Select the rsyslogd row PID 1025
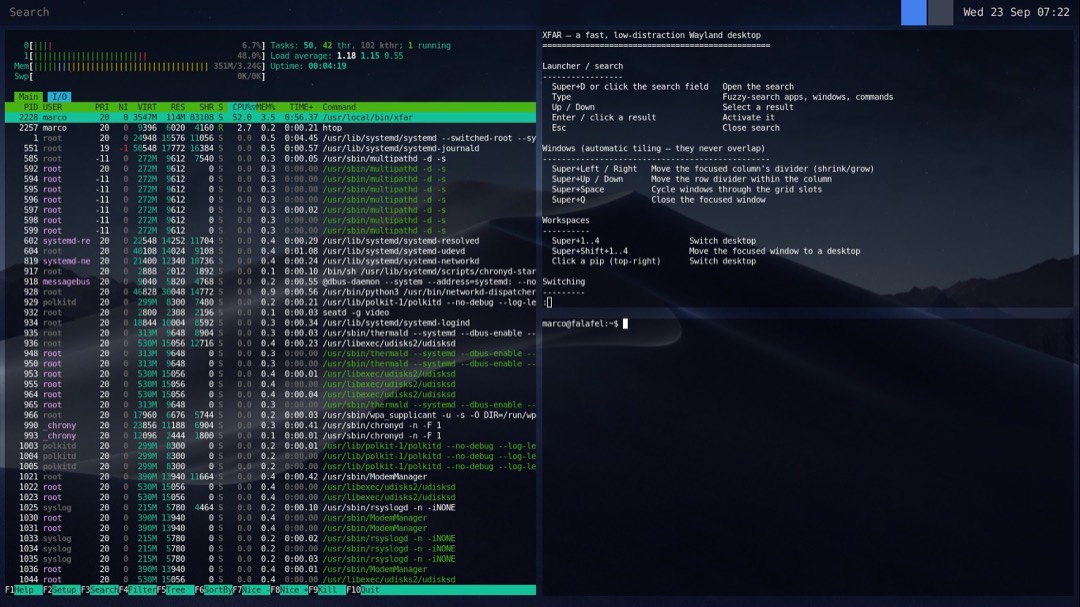This screenshot has width=1080, height=607. [x=271, y=508]
